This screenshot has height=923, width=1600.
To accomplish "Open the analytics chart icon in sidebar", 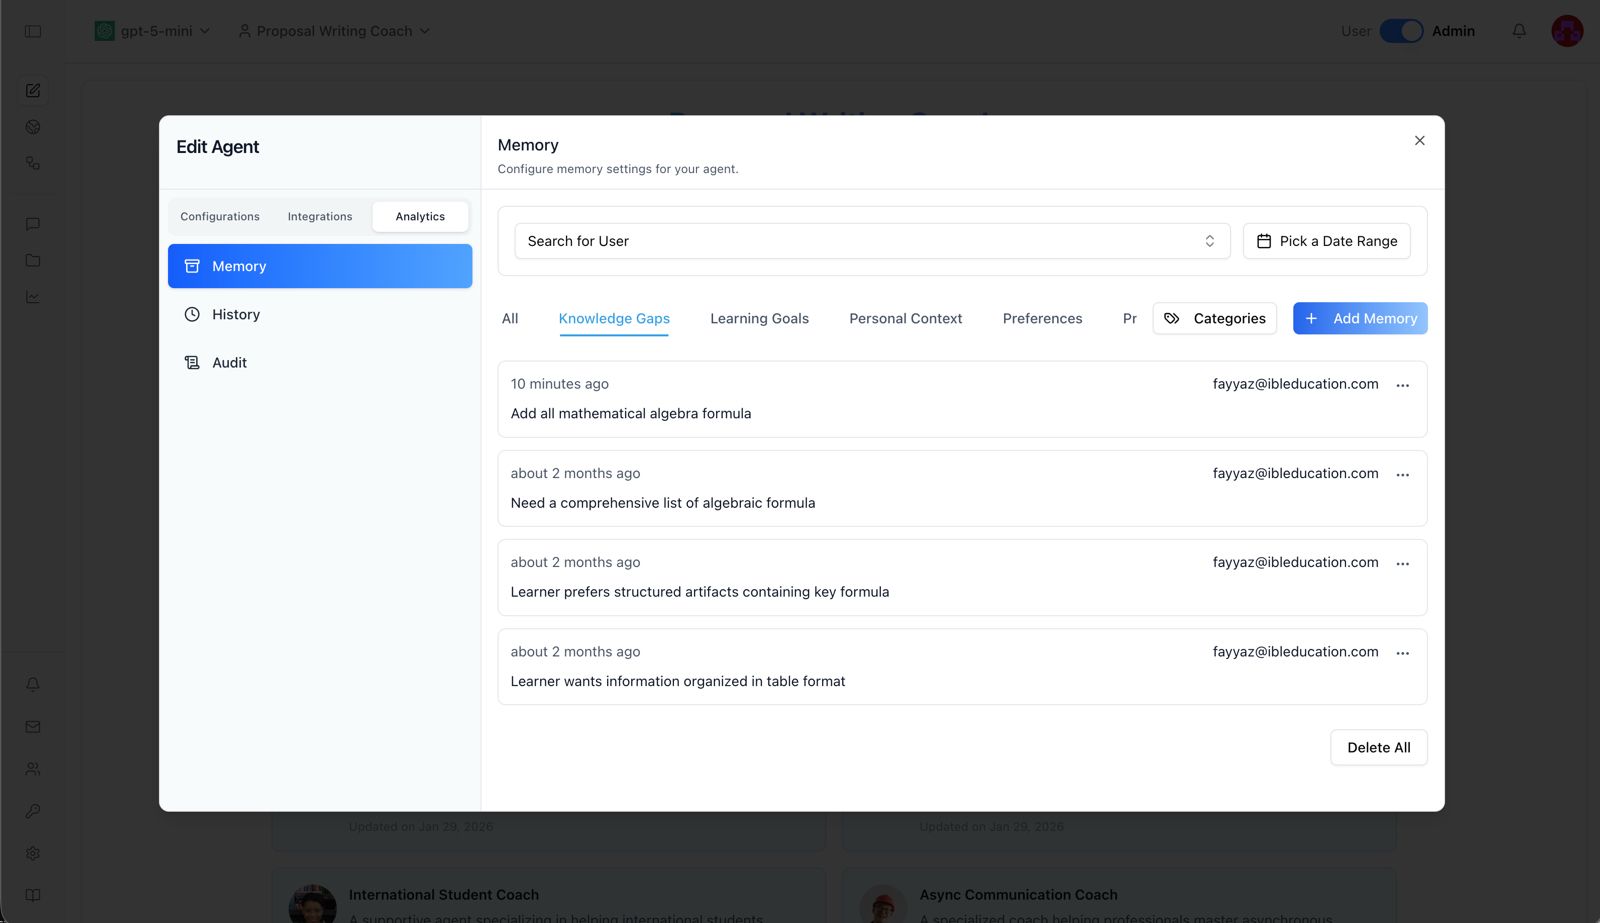I will tap(33, 297).
